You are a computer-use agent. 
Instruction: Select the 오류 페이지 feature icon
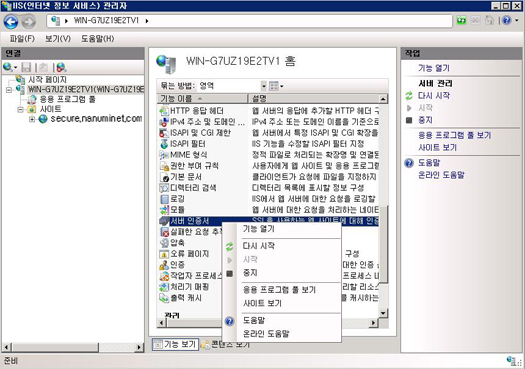click(164, 254)
